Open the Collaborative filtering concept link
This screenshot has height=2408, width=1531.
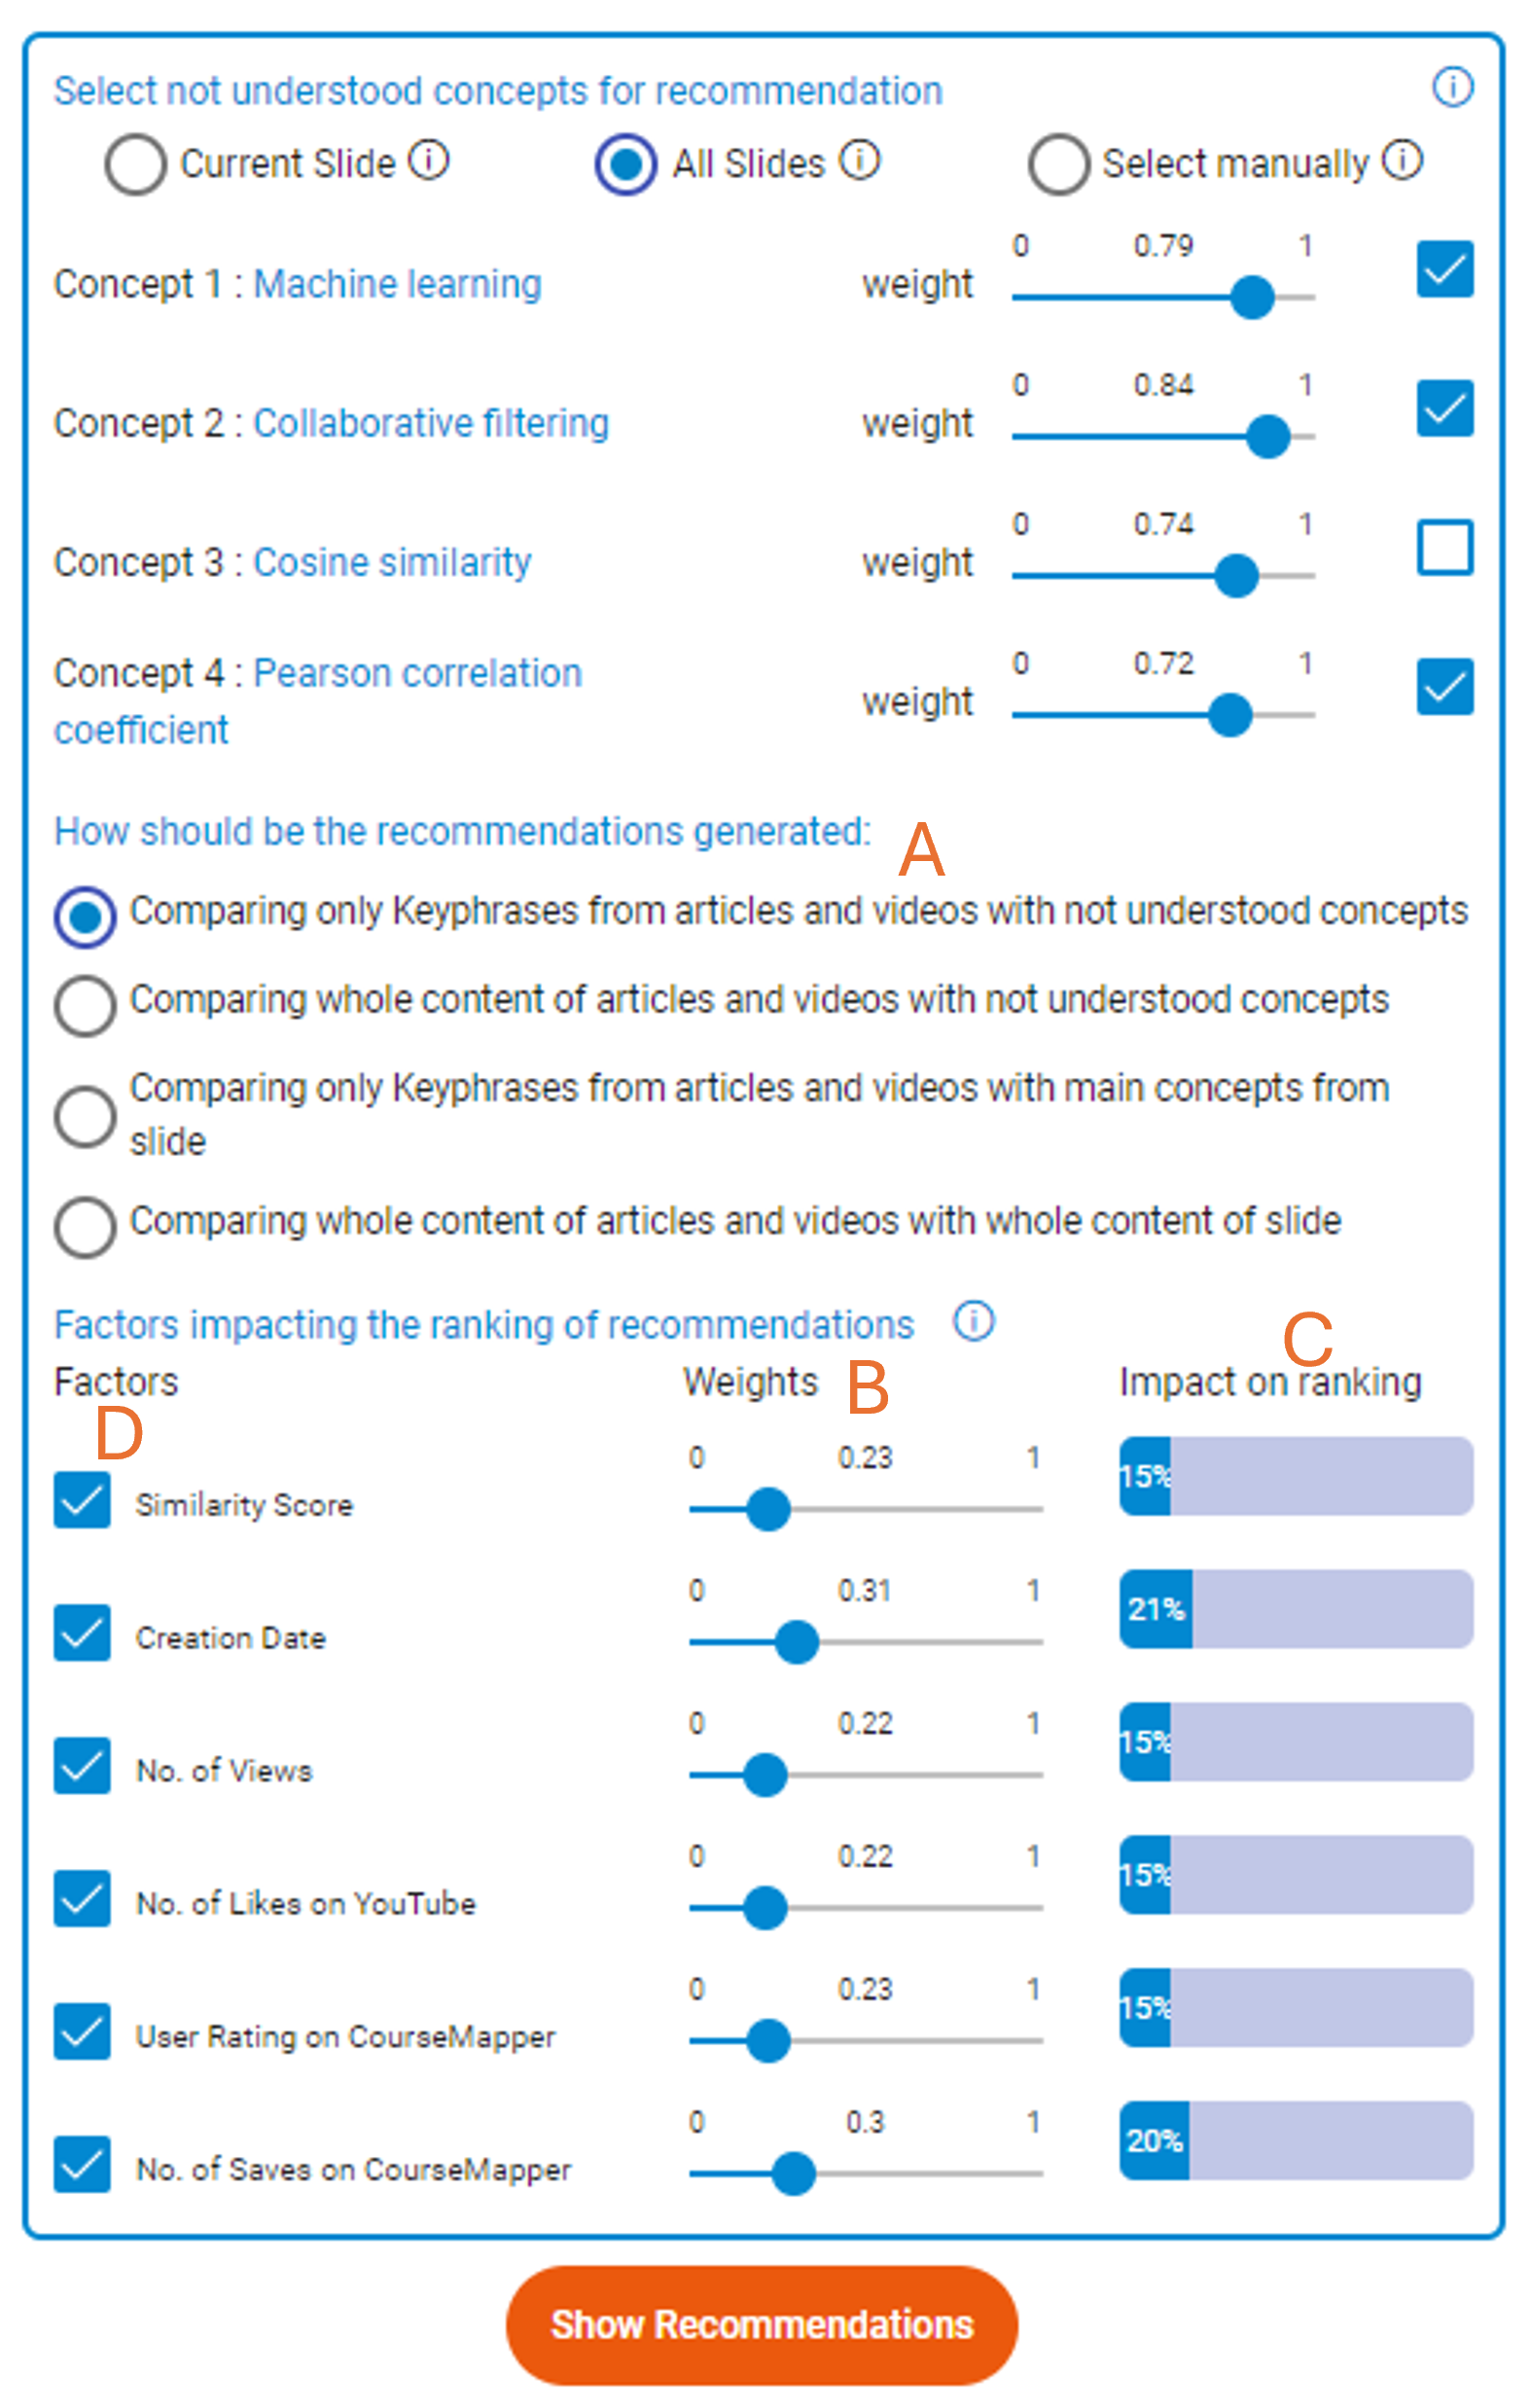[x=431, y=423]
